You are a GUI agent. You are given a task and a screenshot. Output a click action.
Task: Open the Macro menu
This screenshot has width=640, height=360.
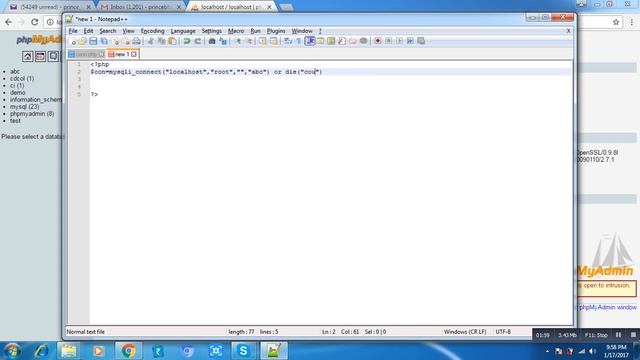pyautogui.click(x=236, y=31)
